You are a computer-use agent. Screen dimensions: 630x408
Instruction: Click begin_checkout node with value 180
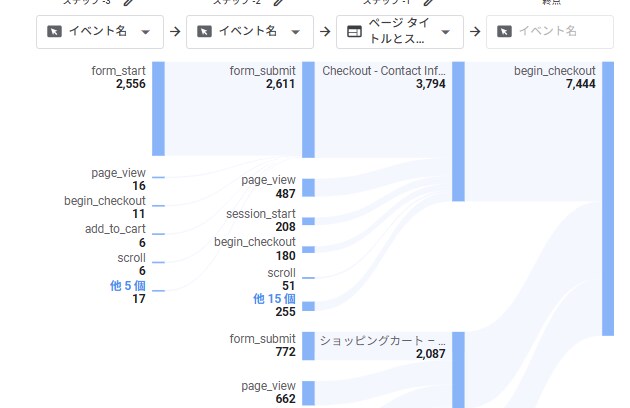tap(308, 249)
